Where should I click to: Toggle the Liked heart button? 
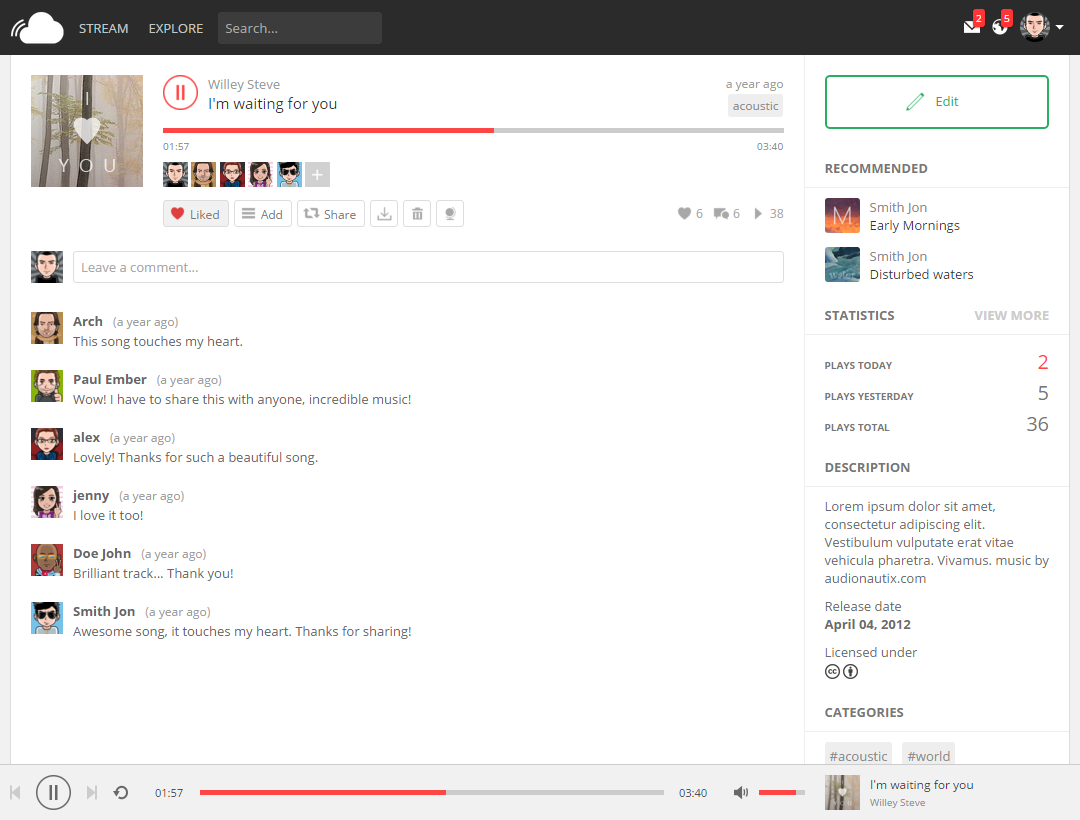click(196, 214)
